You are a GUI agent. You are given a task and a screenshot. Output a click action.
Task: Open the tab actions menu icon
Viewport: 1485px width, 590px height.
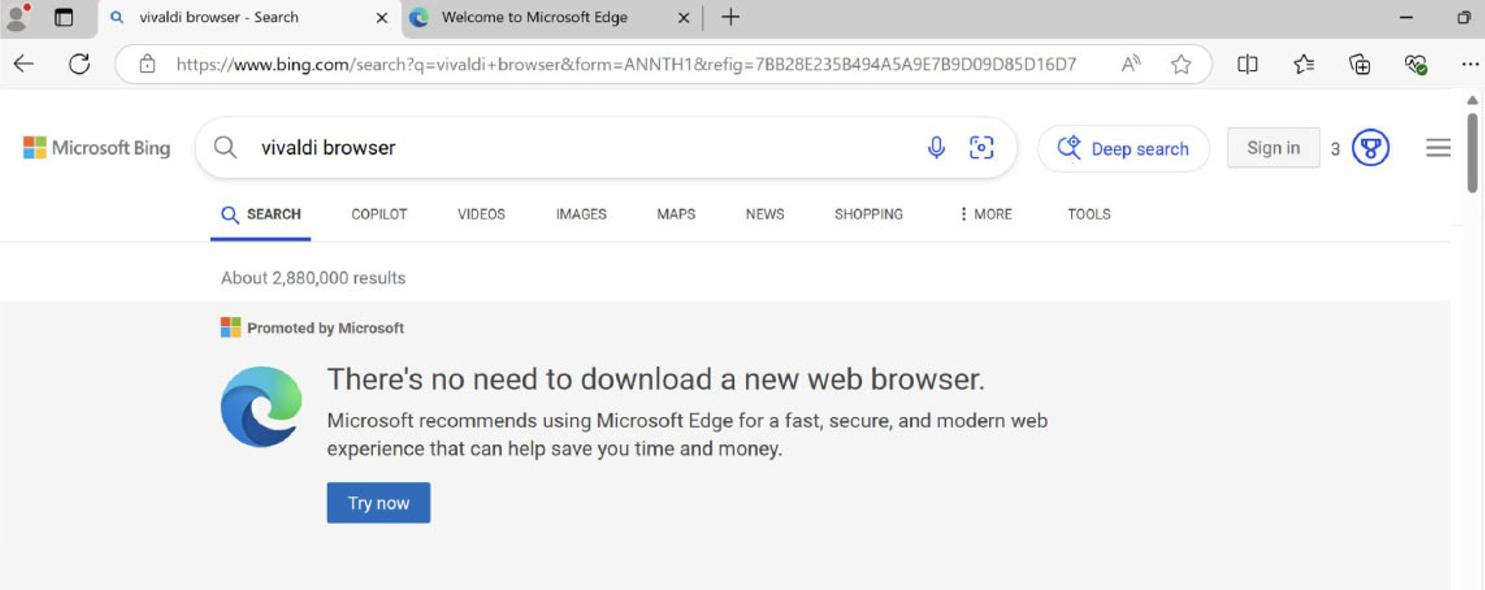click(63, 17)
